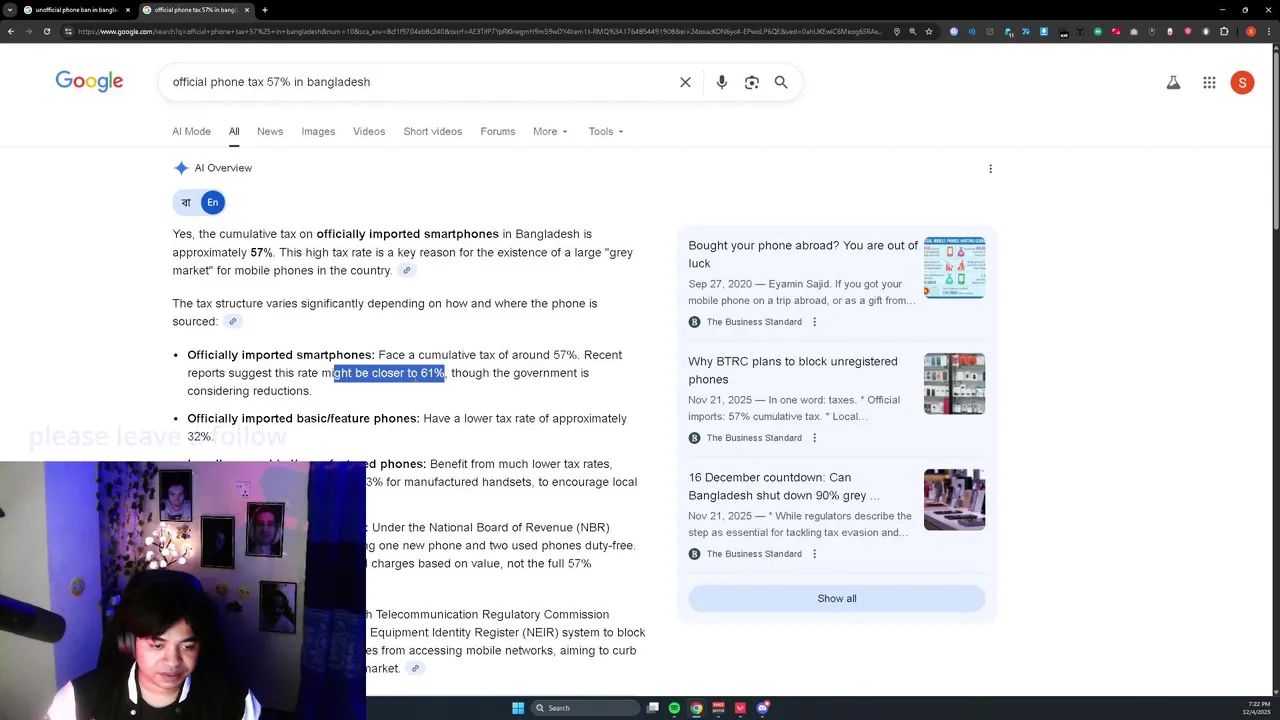Screen dimensions: 1280x720
Task: Go back in browser history
Action: (x=10, y=31)
